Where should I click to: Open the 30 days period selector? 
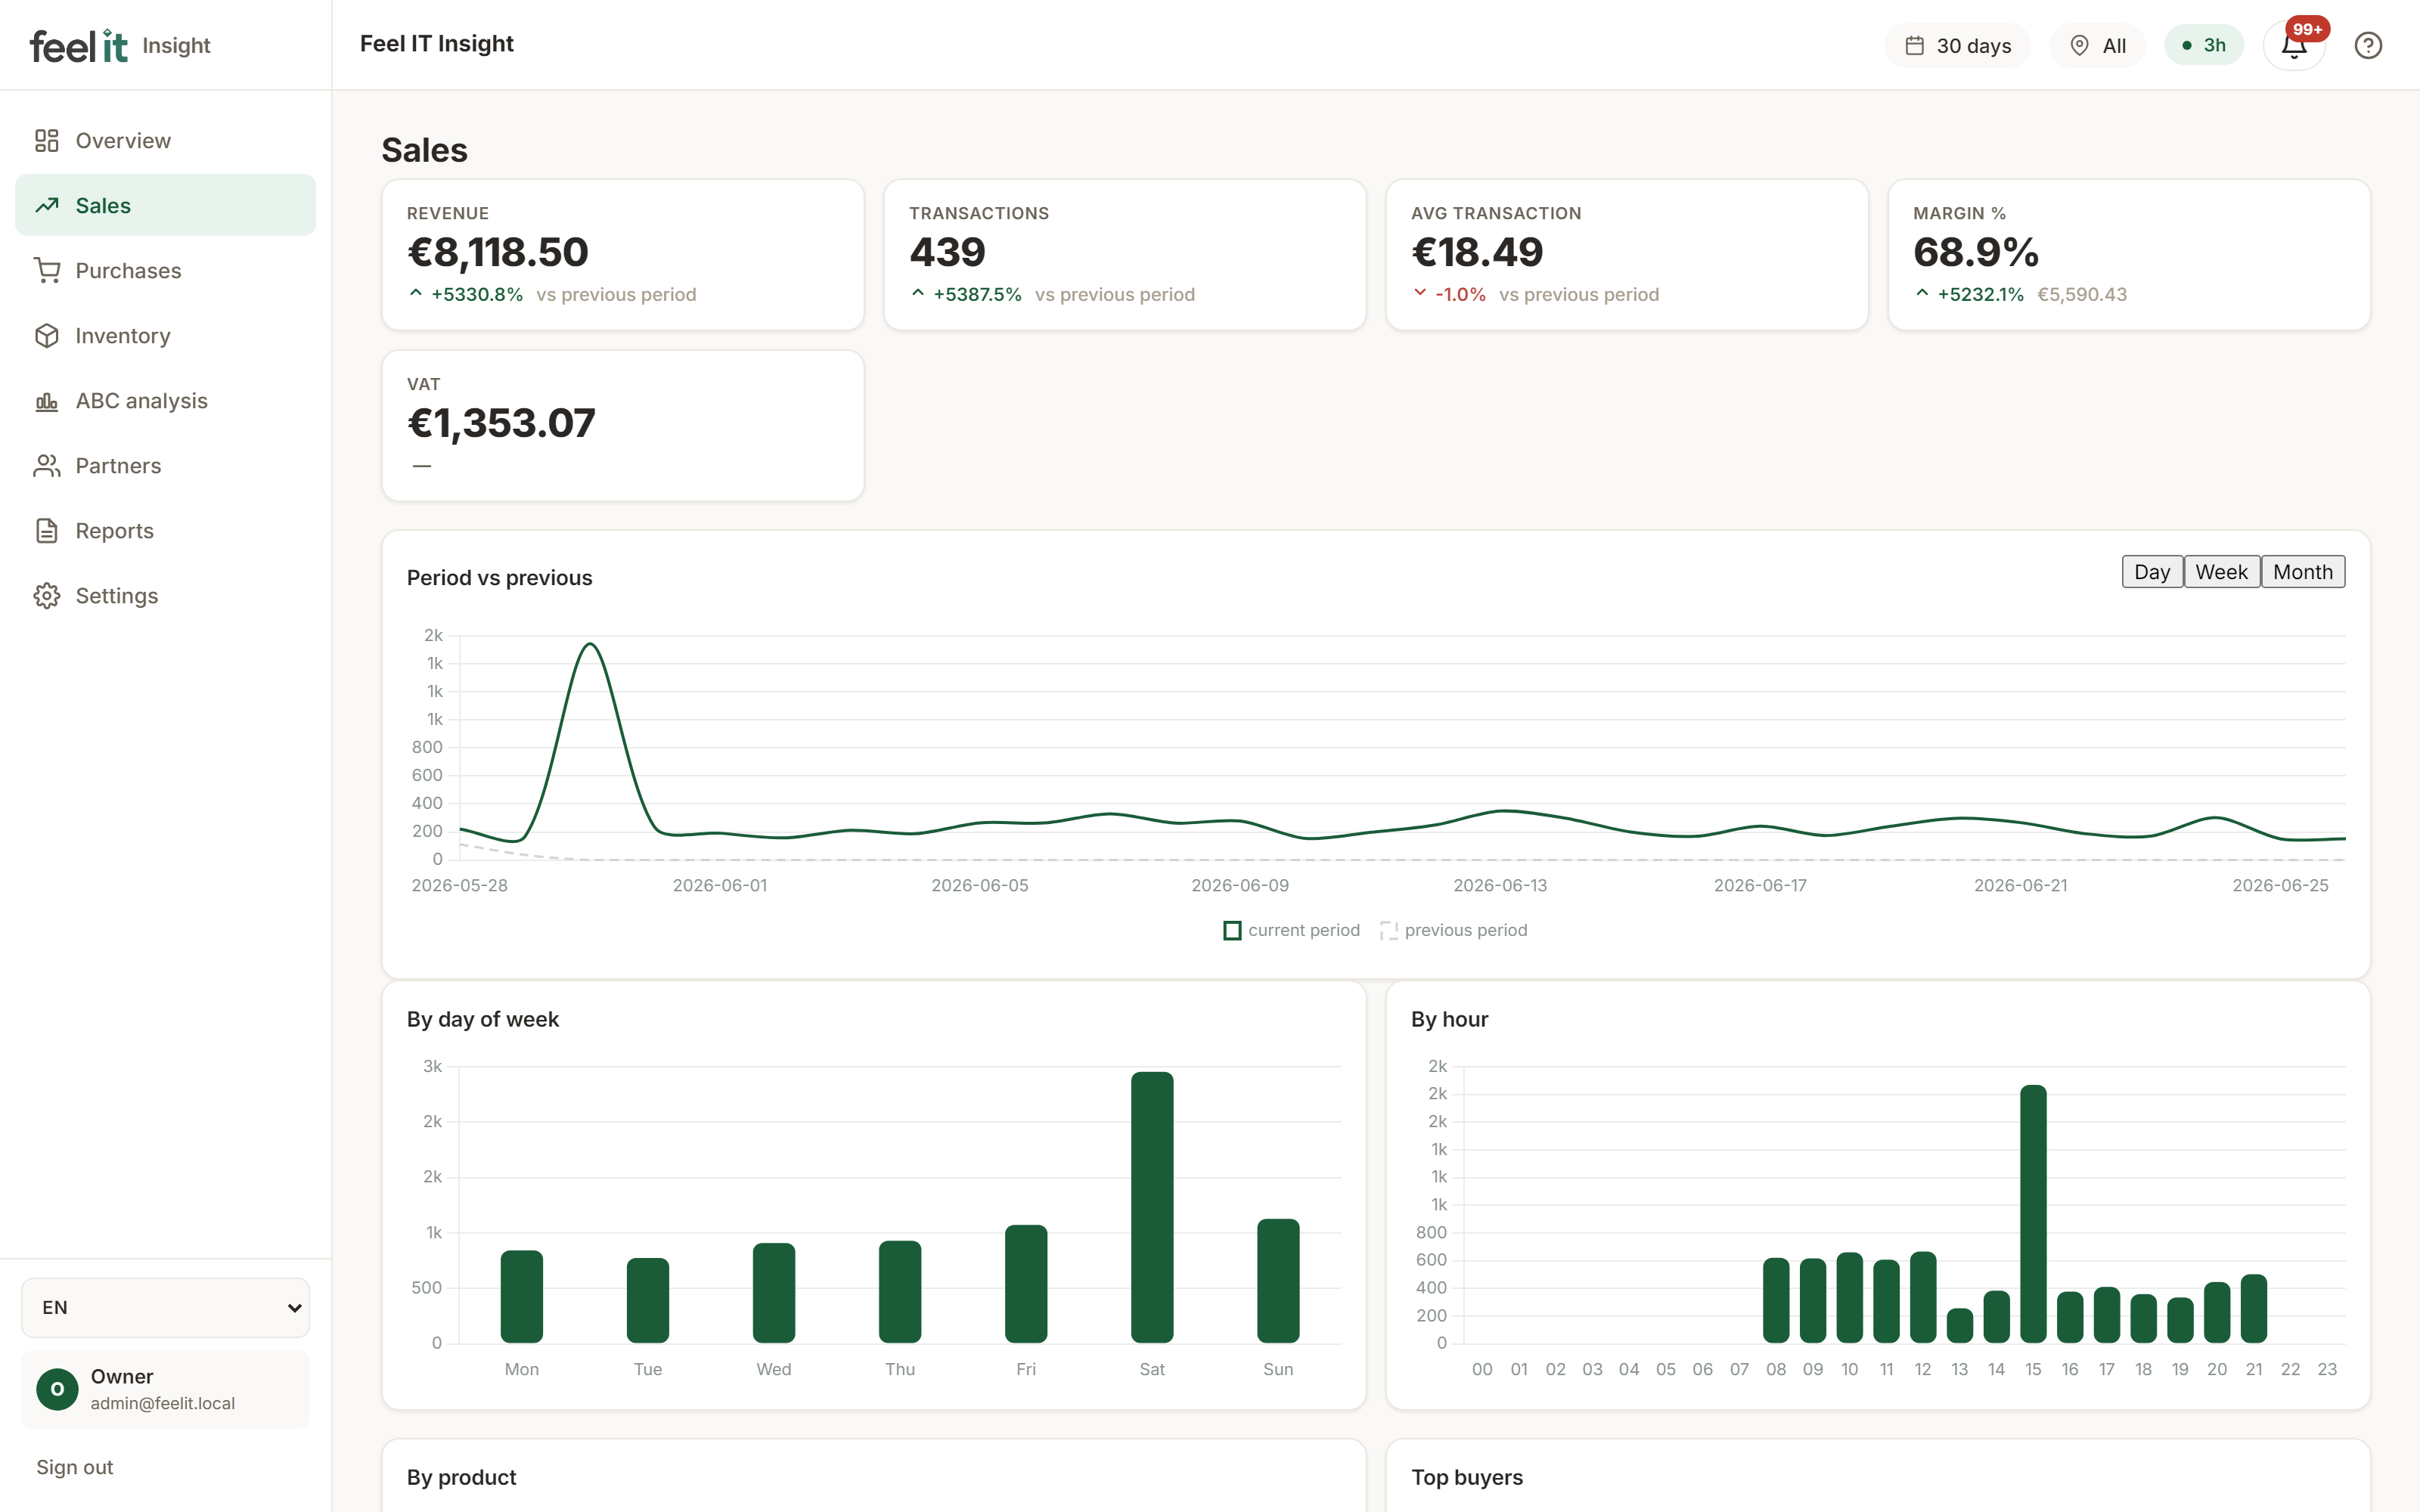click(x=1957, y=45)
